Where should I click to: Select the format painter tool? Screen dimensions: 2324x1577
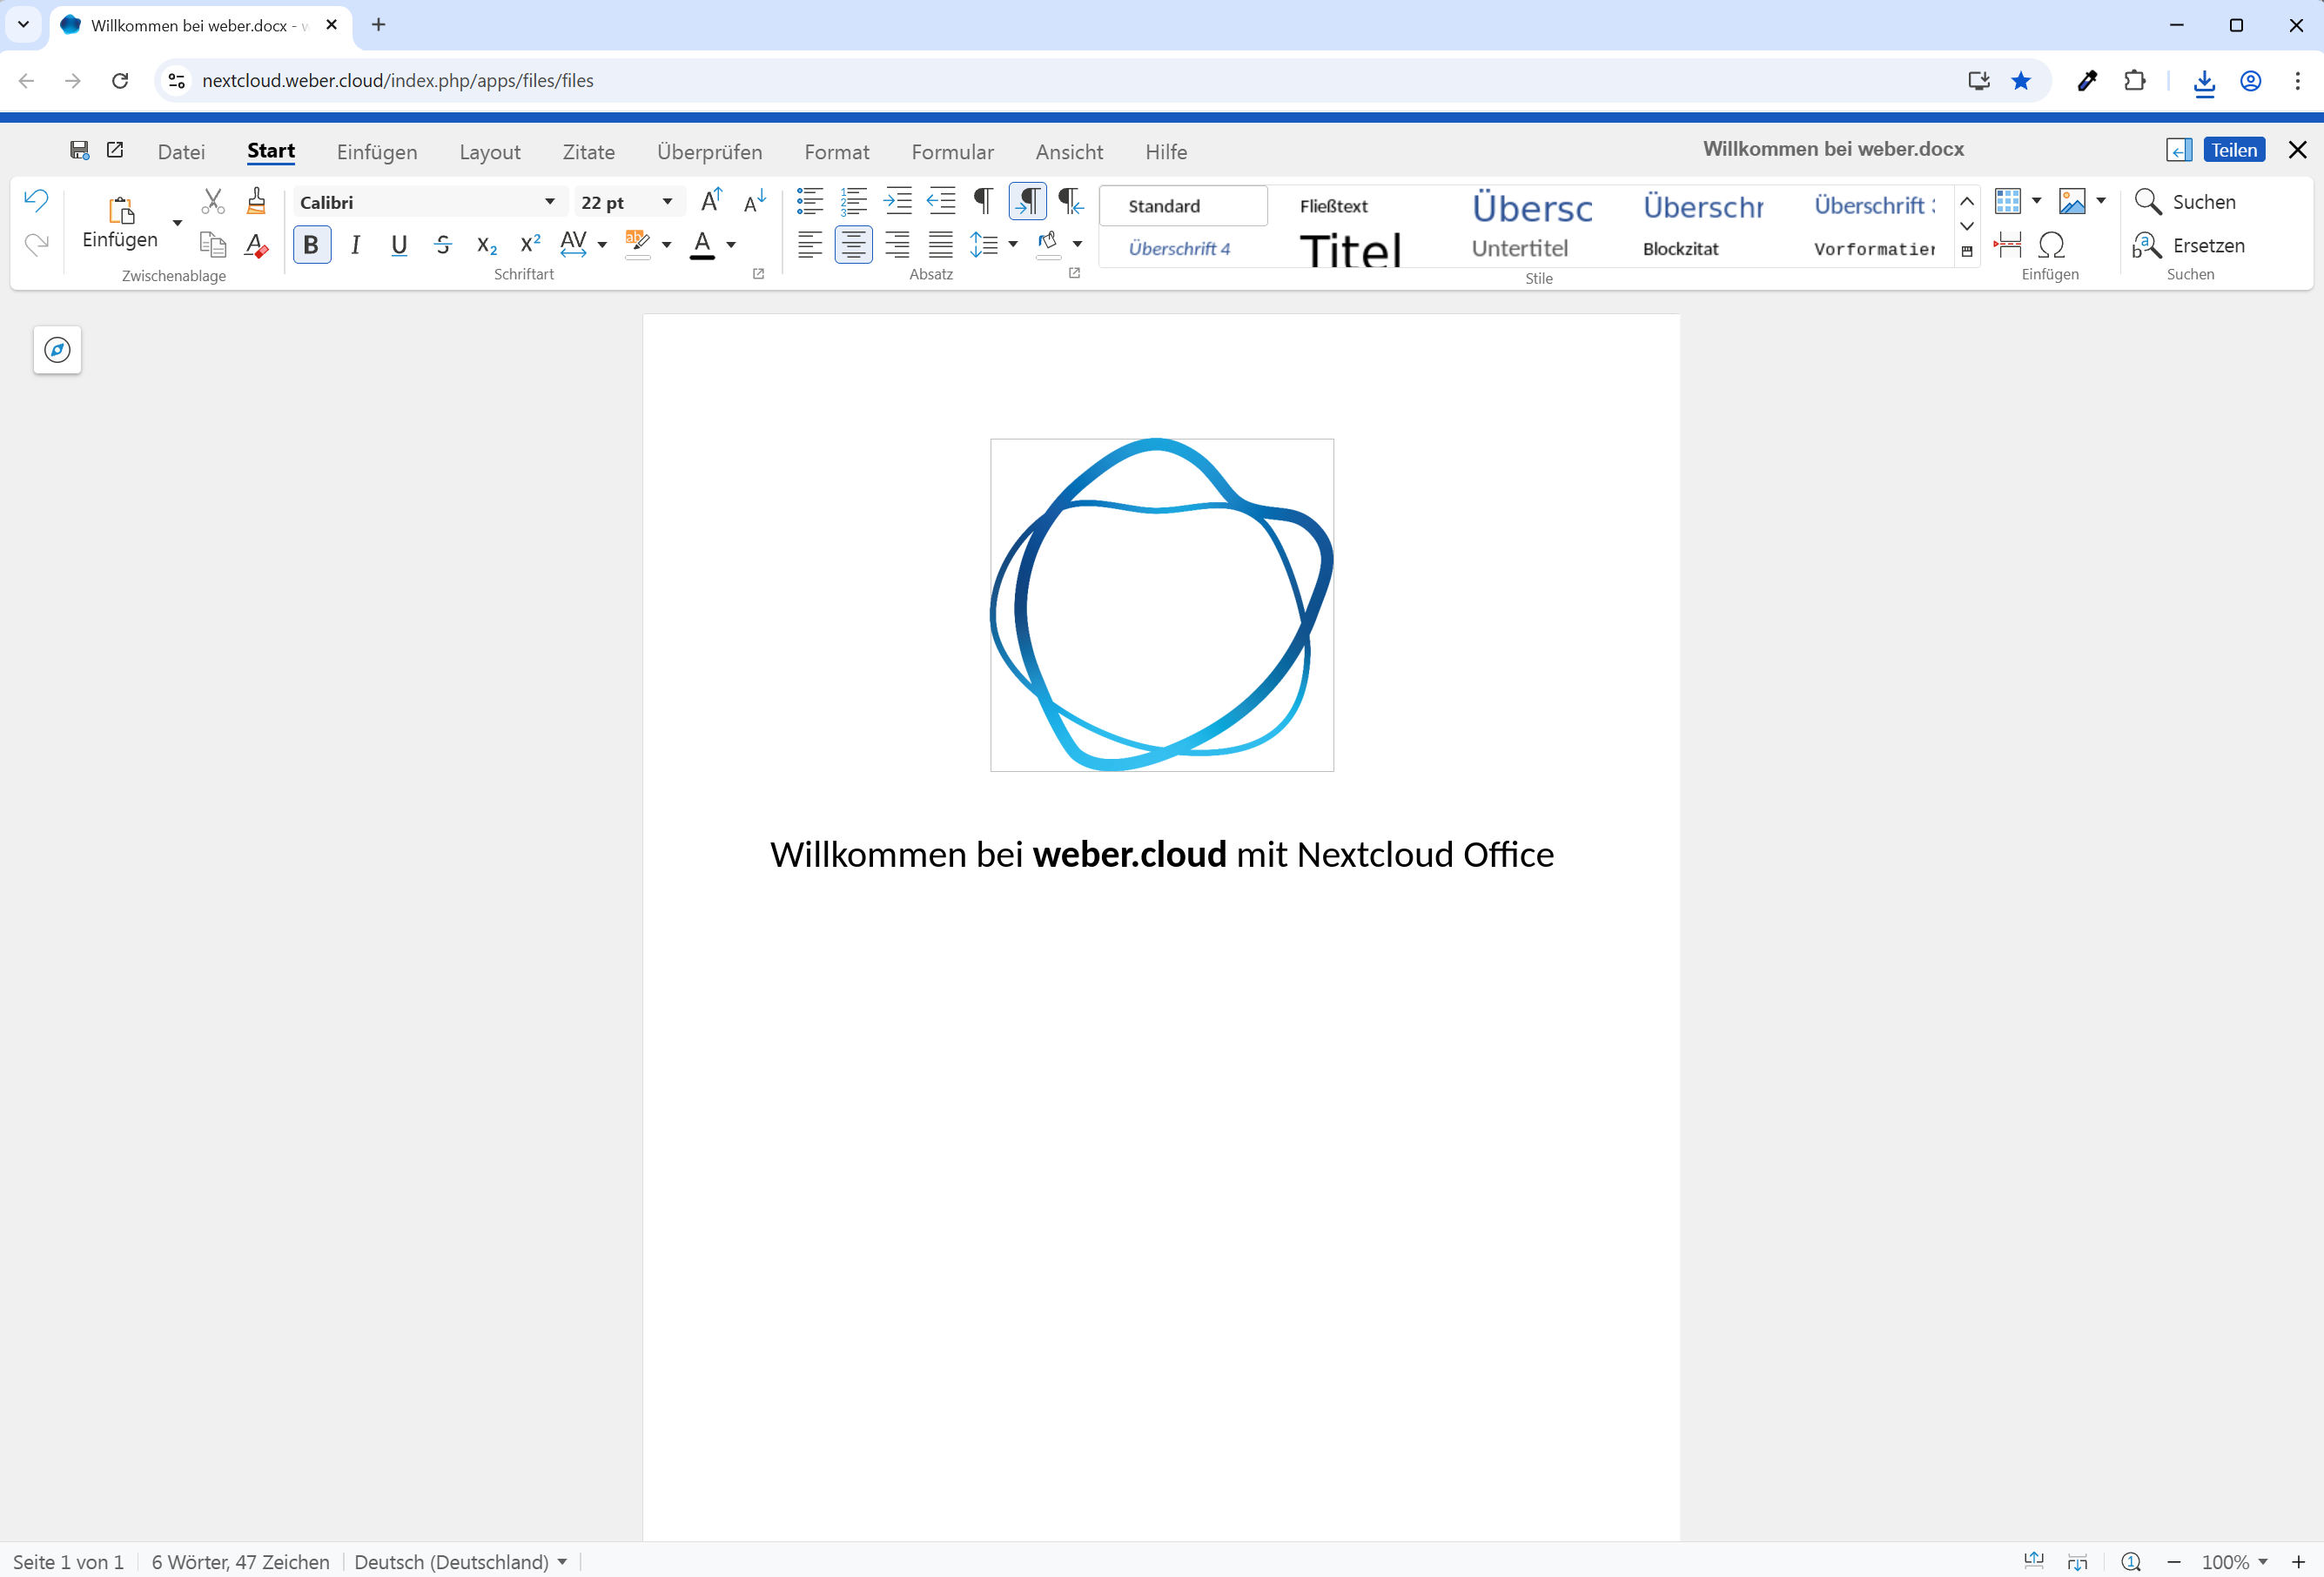256,201
